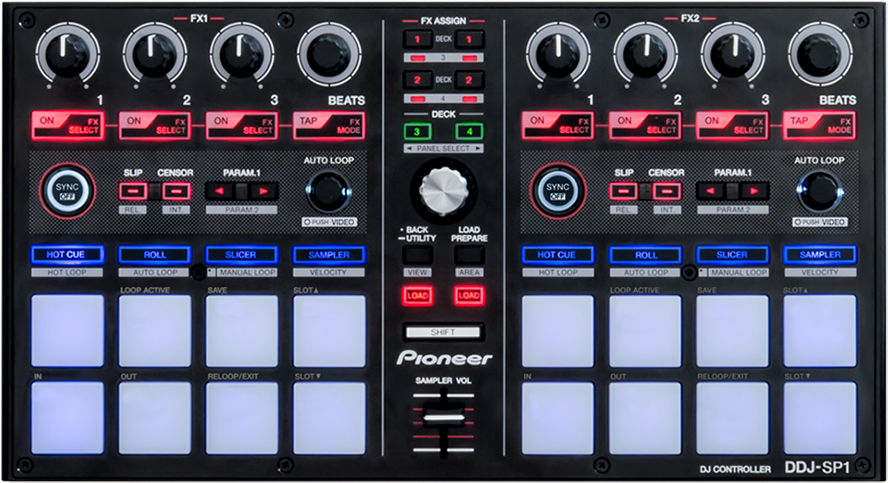Viewport: 888px width, 483px height.
Task: Adjust FX1 effect knob 2
Action: click(x=155, y=54)
